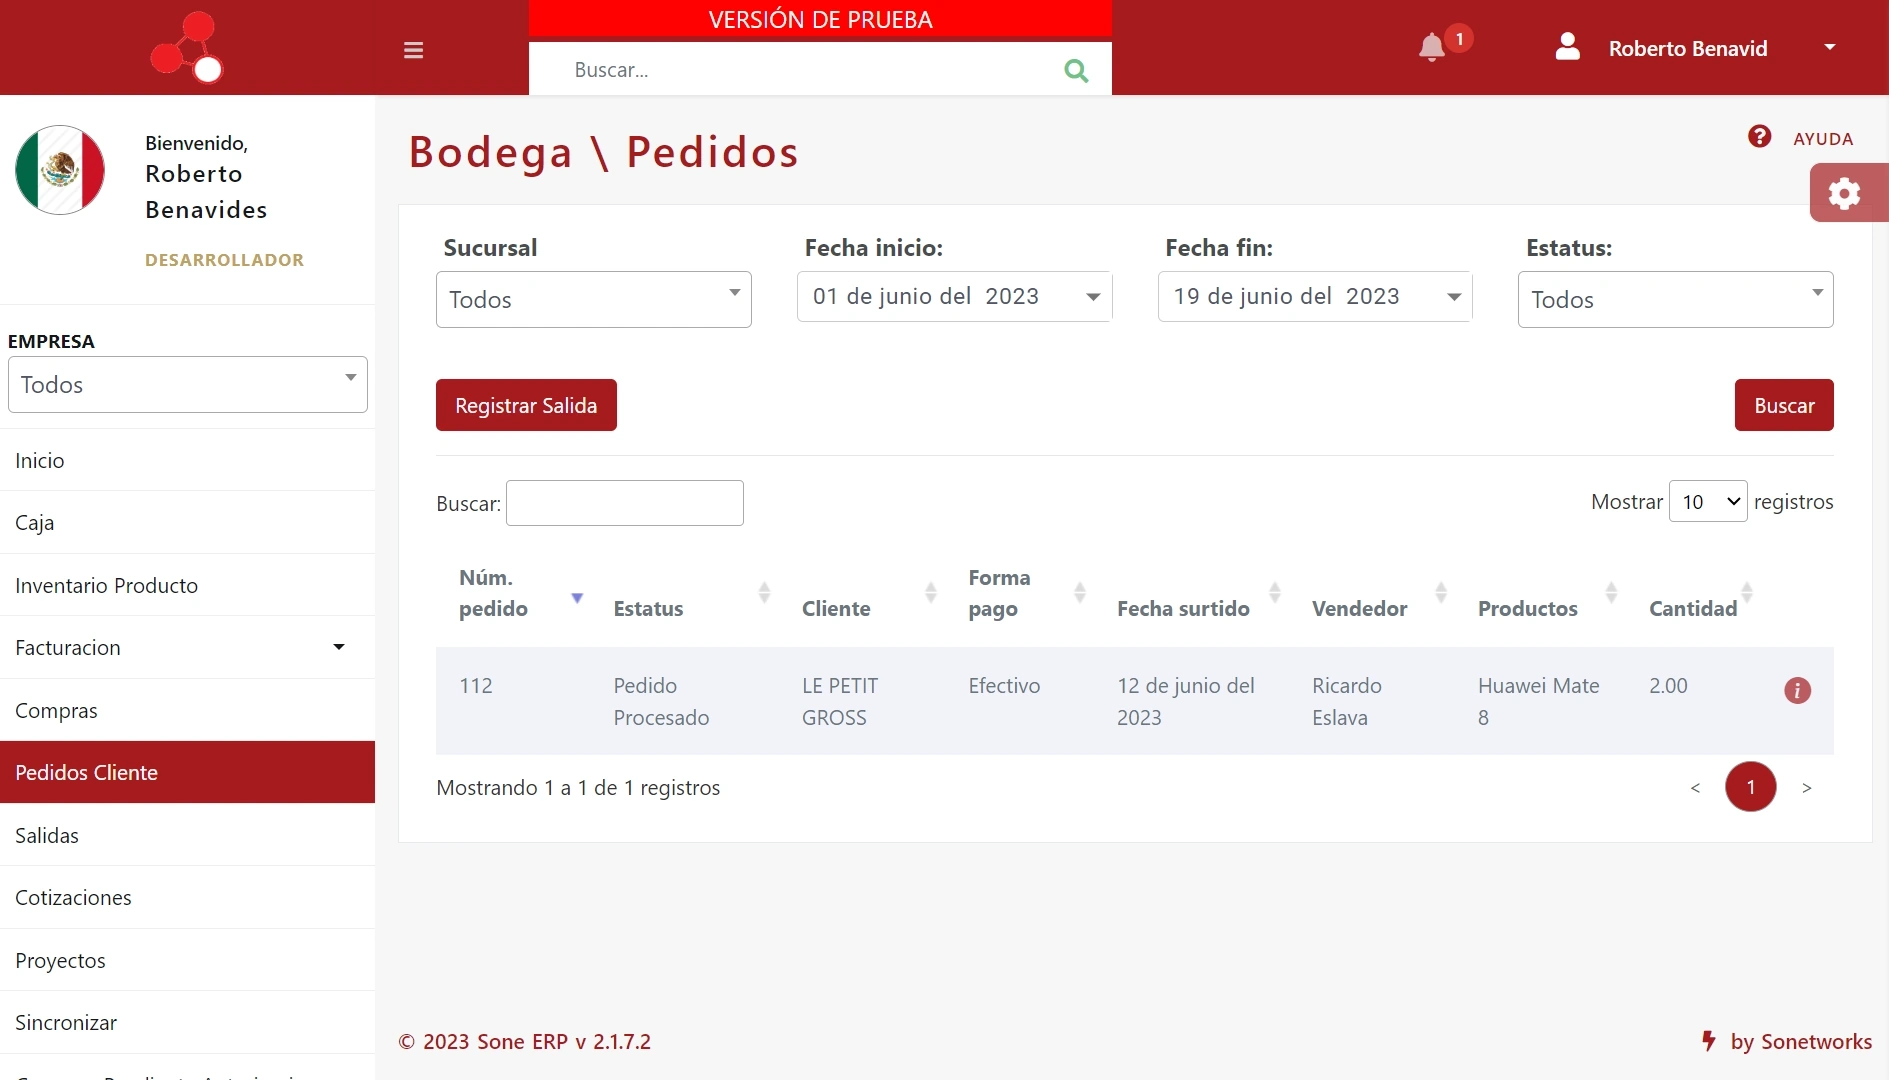Image resolution: width=1889 pixels, height=1080 pixels.
Task: Sort table by Vendedor column
Action: pos(1441,592)
